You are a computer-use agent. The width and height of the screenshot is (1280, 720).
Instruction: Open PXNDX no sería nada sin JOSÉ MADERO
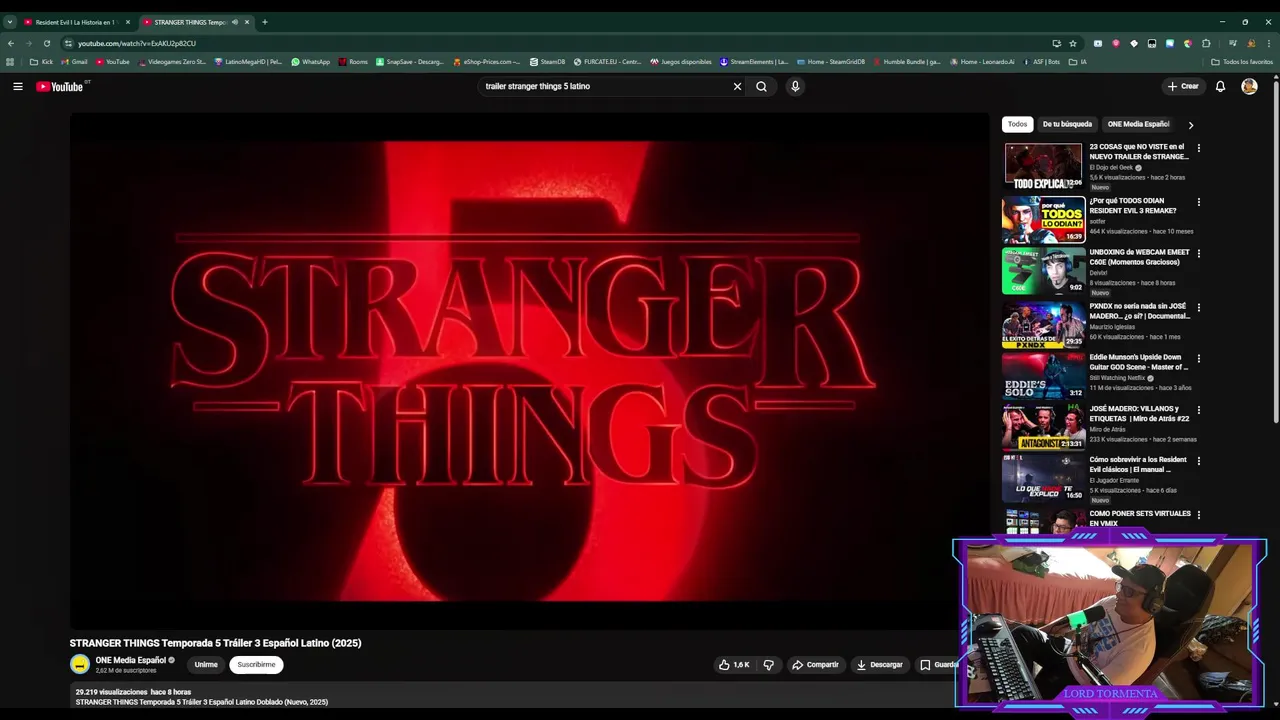point(1138,311)
